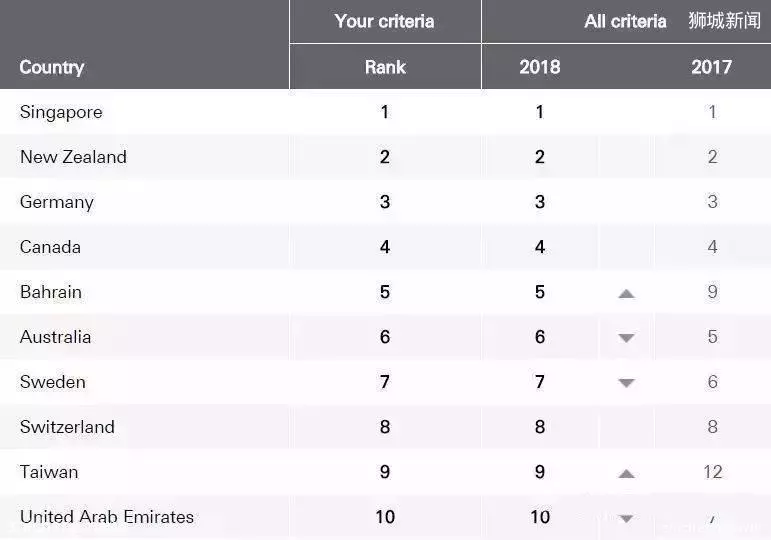
Task: Click the down arrow in Australia row
Action: 626,338
